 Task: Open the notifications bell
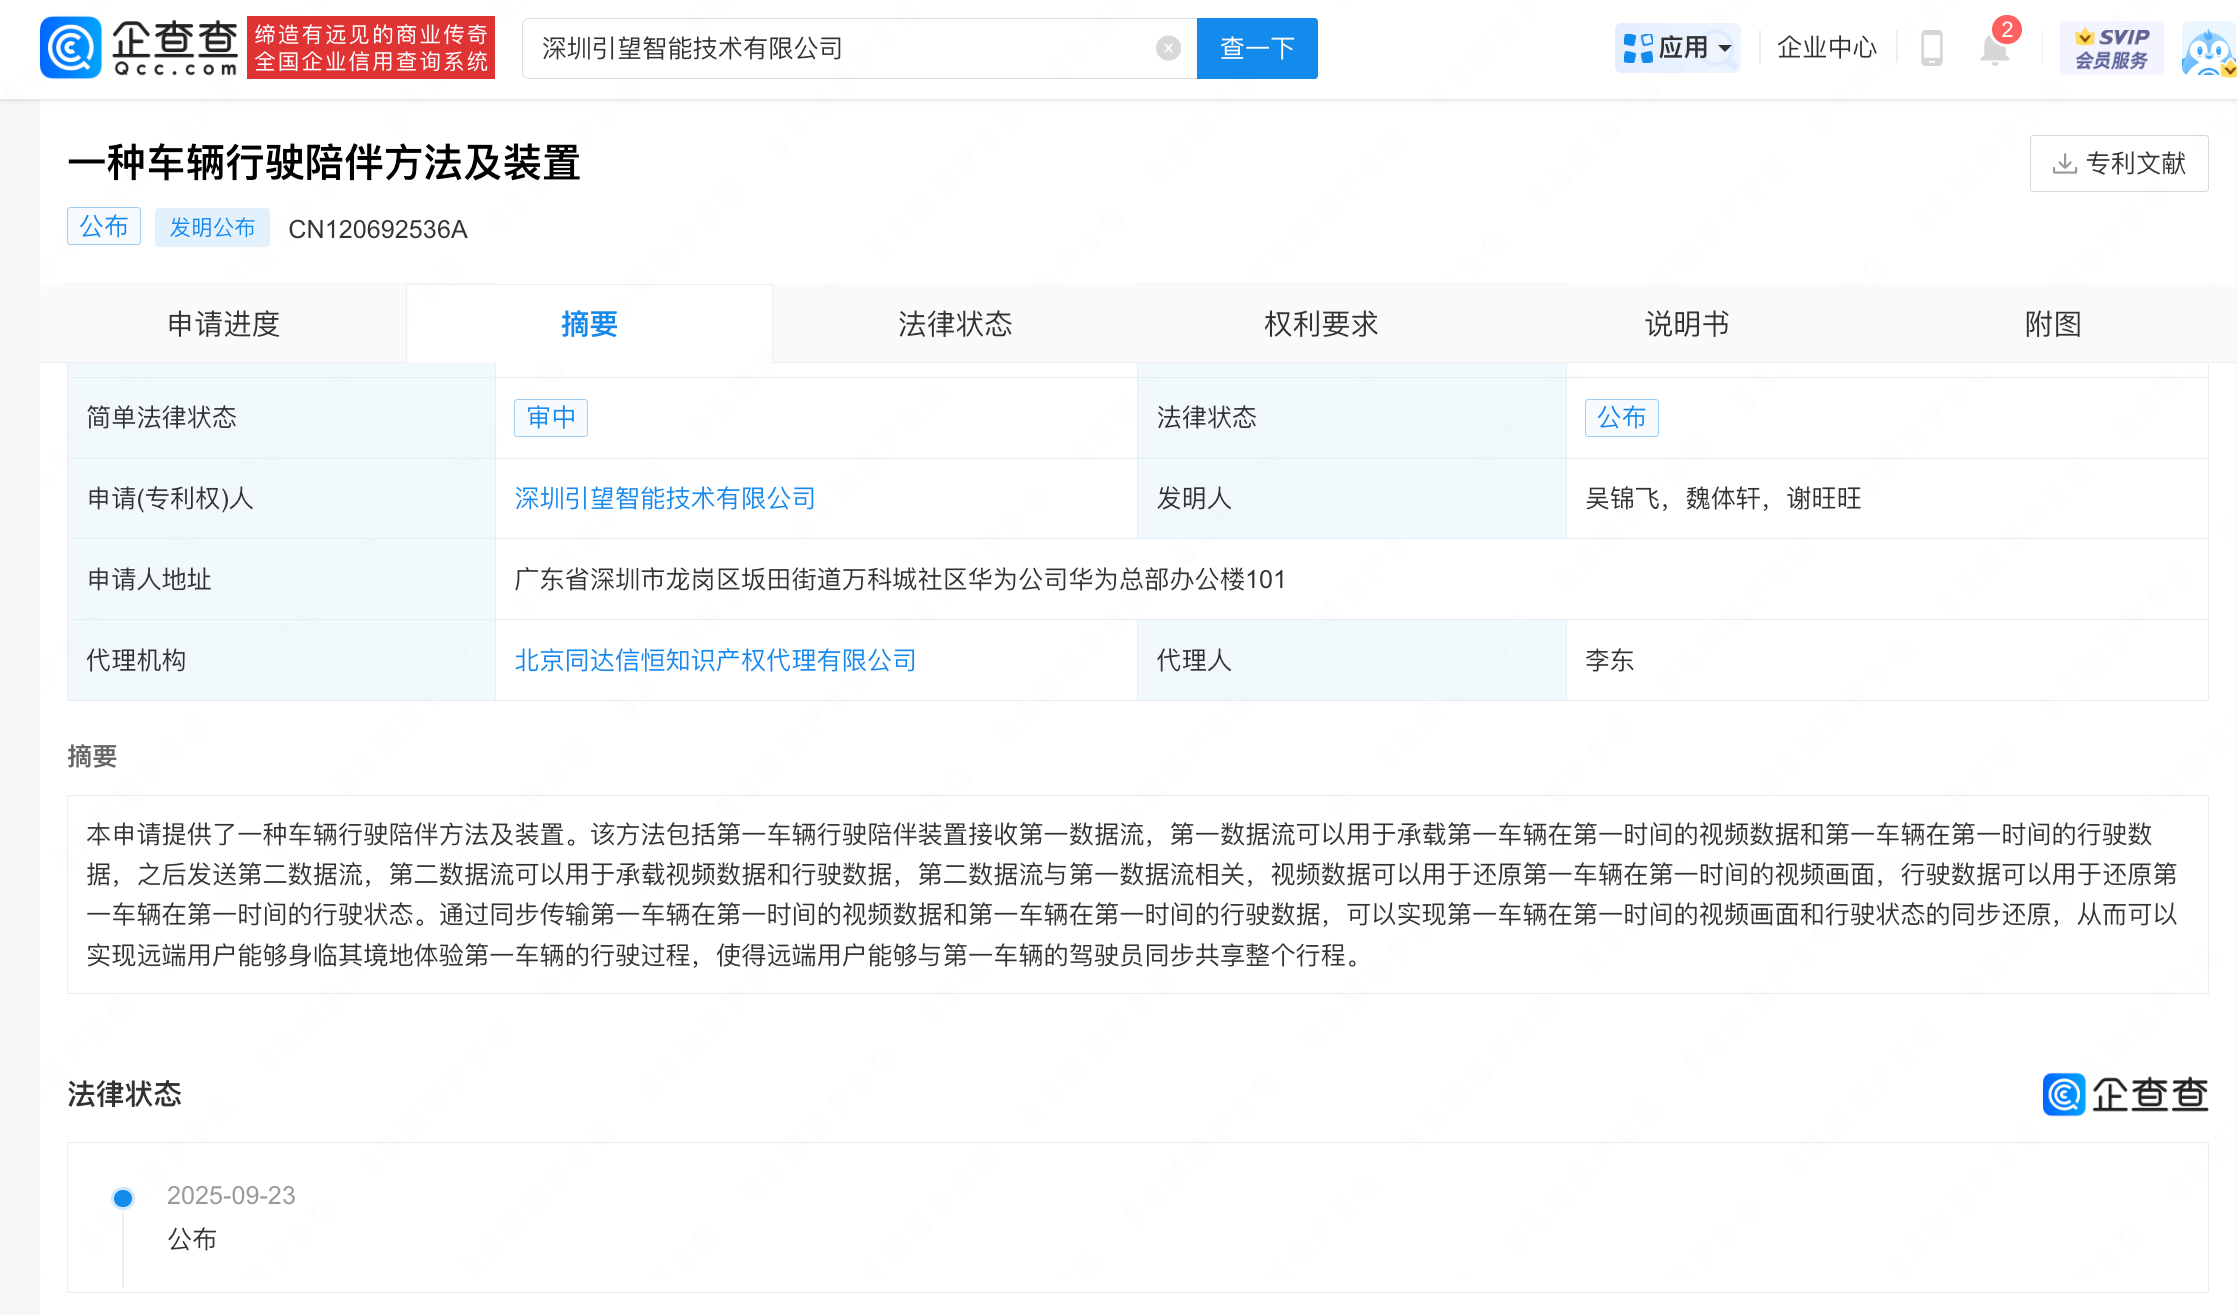click(1994, 48)
